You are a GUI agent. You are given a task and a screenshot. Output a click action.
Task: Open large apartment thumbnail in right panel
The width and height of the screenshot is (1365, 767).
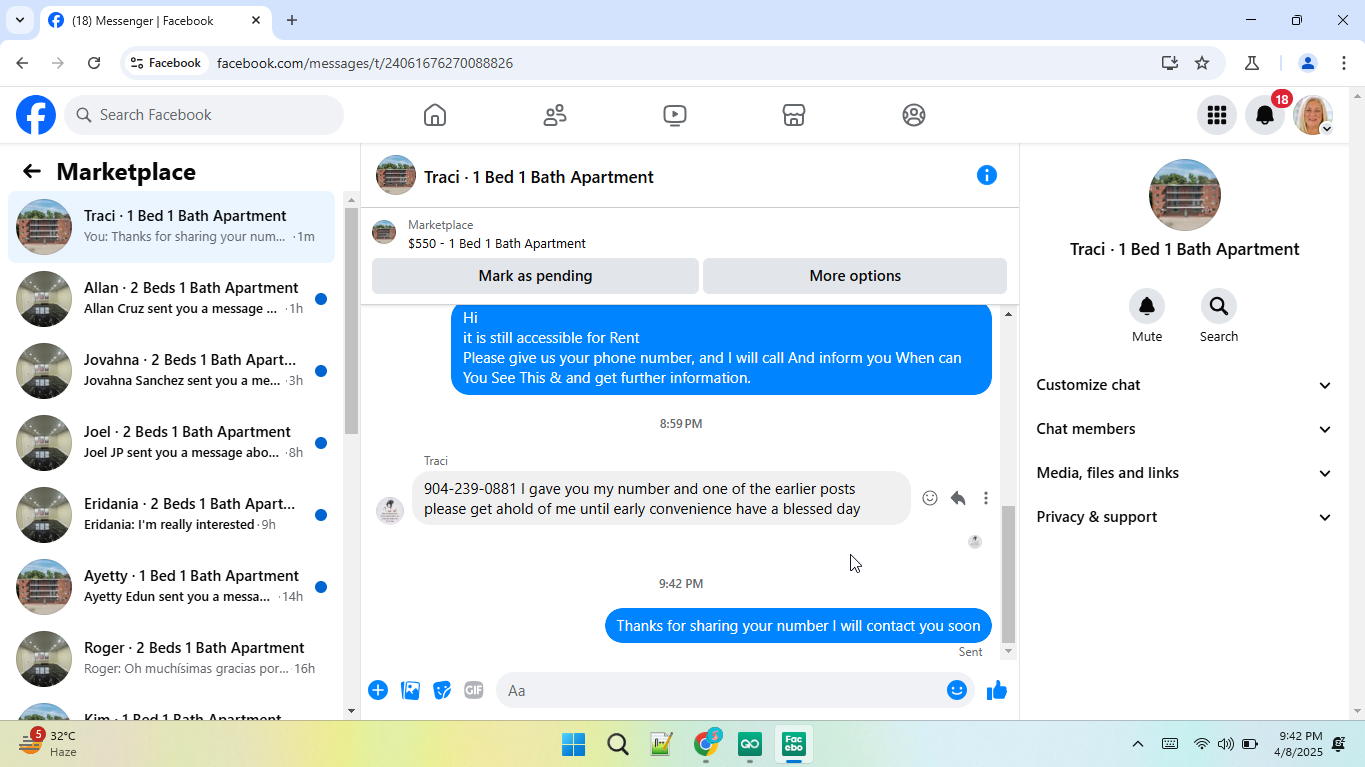point(1185,195)
